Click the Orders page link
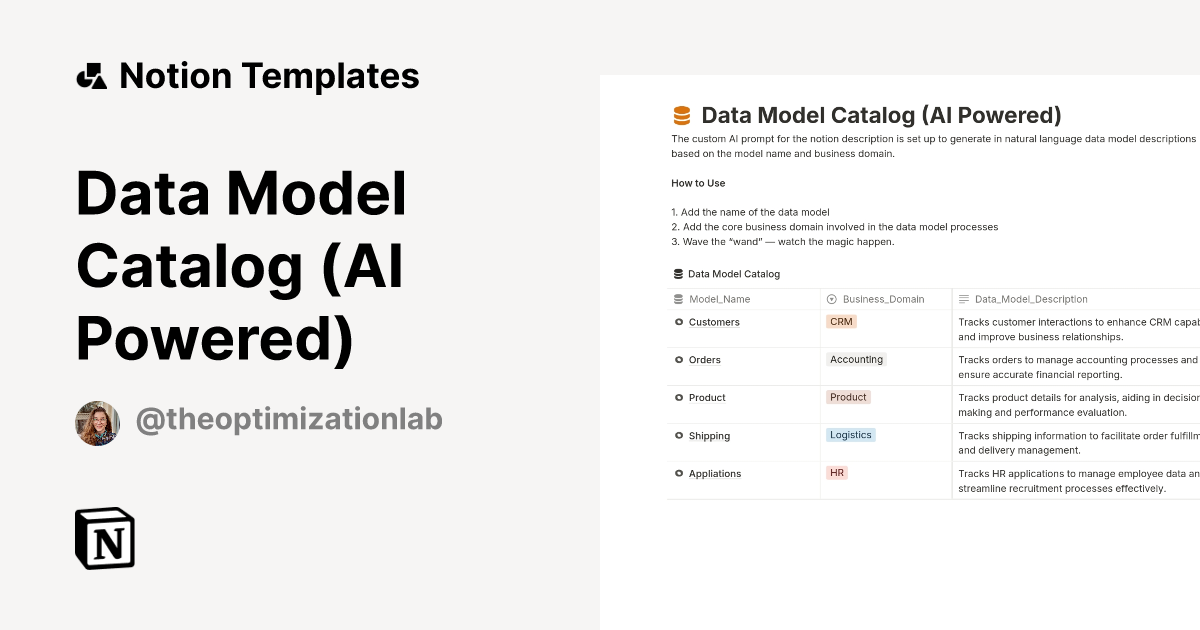 (704, 359)
